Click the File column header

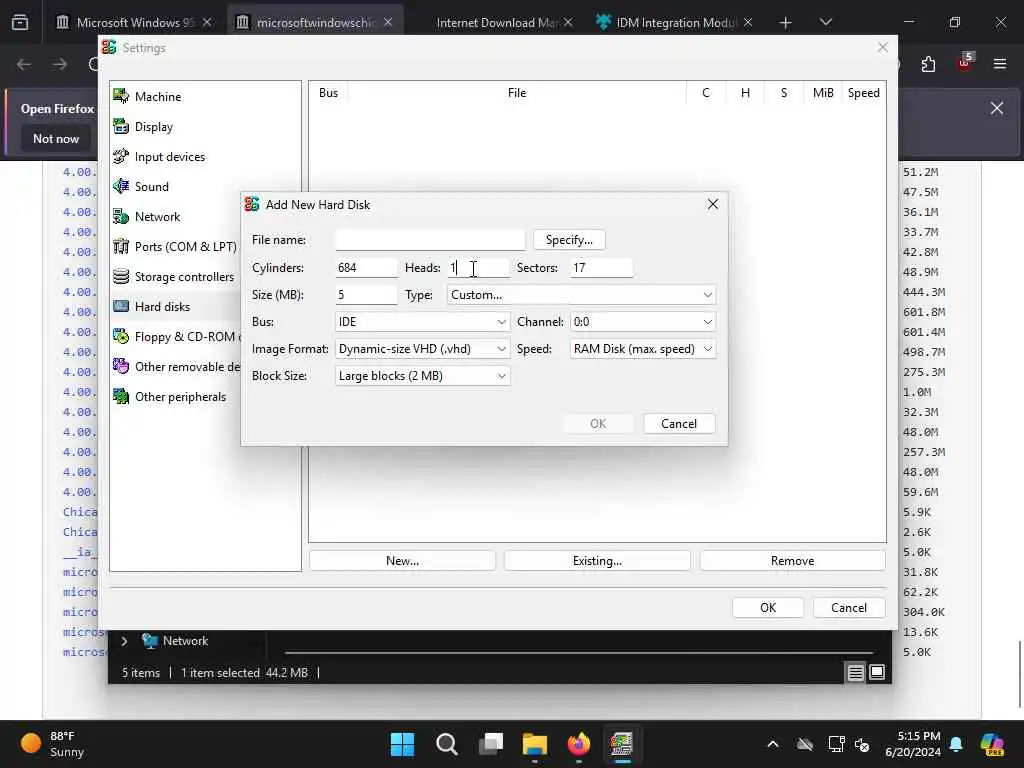(517, 93)
